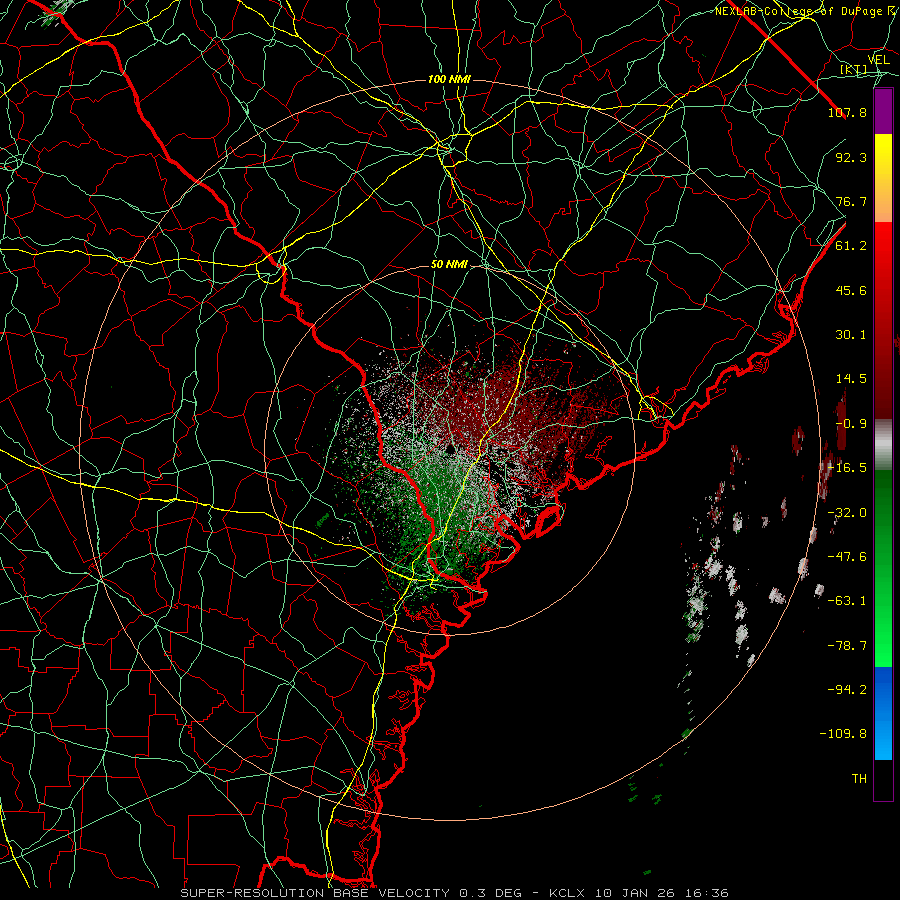The height and width of the screenshot is (900, 900).
Task: Click the yellow-orange segment of the color bar
Action: [x=883, y=178]
